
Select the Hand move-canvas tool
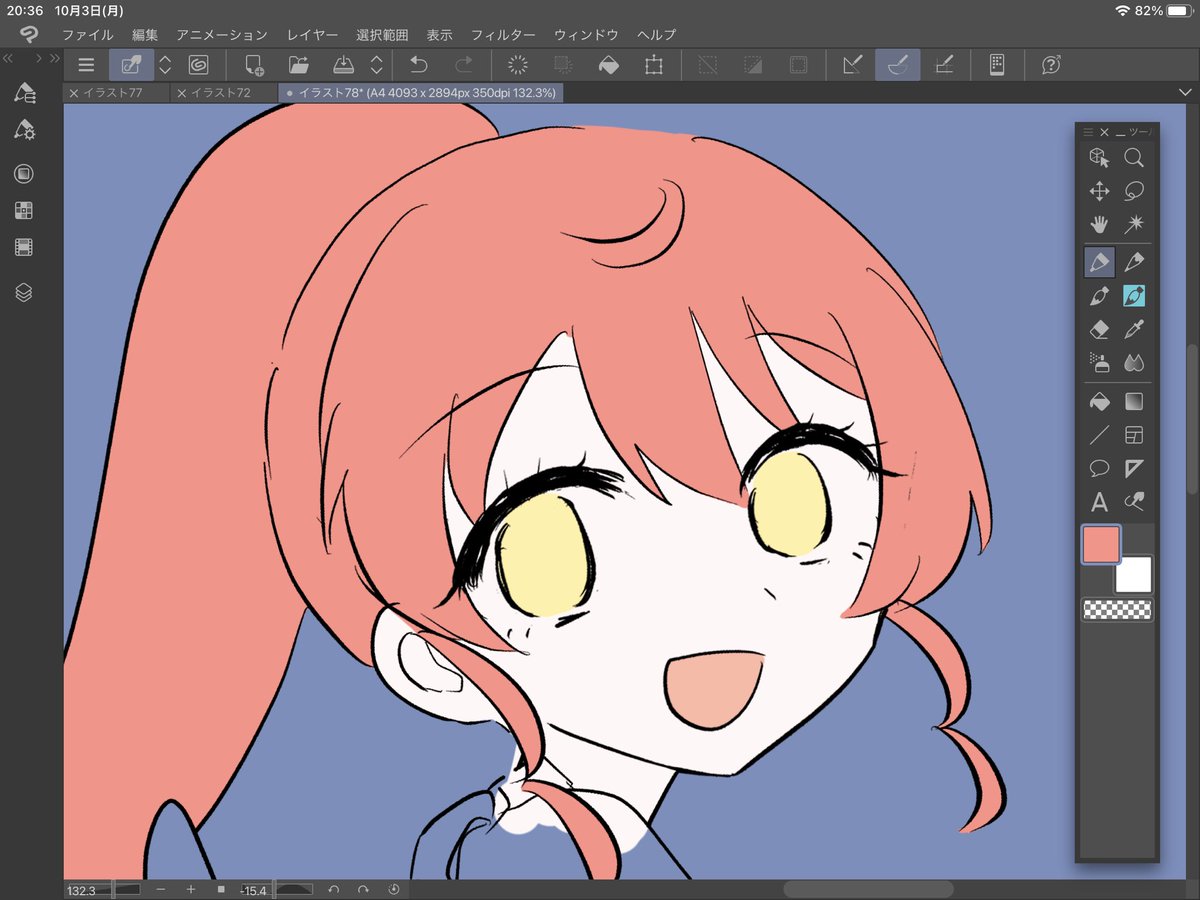coord(1099,224)
